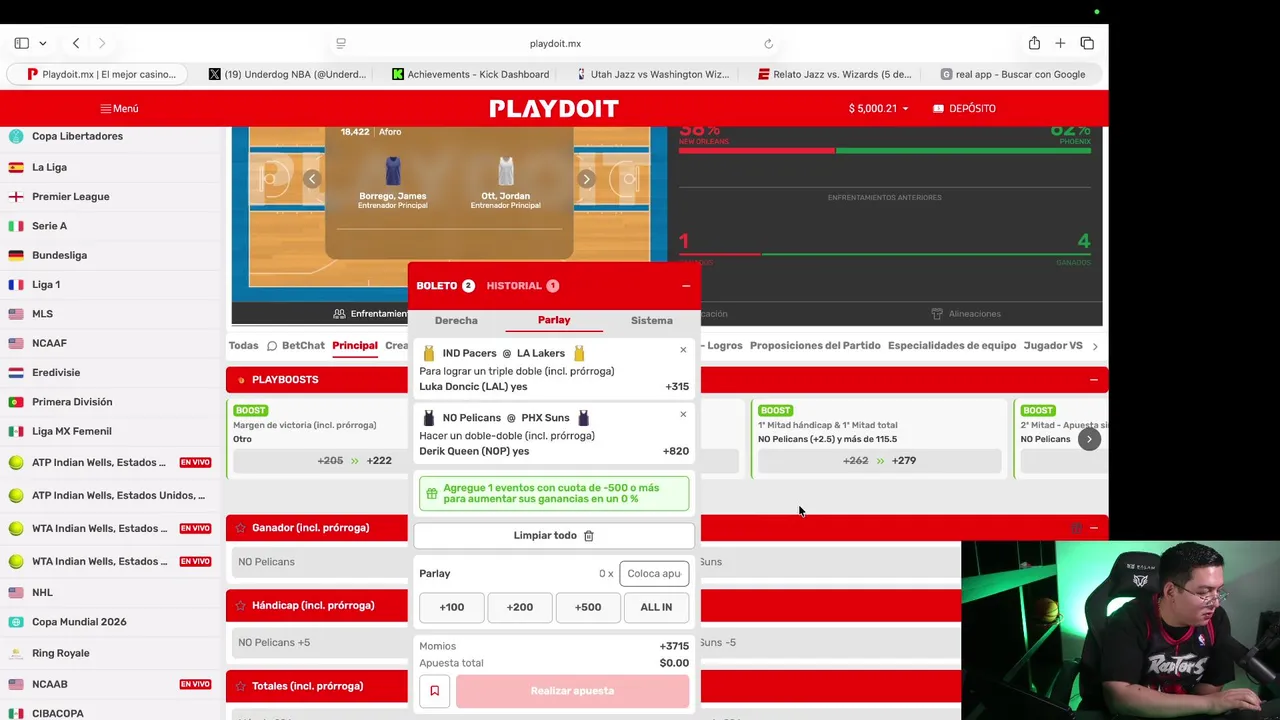Remove the IND Pacers @ LA Lakers selection

tap(683, 350)
